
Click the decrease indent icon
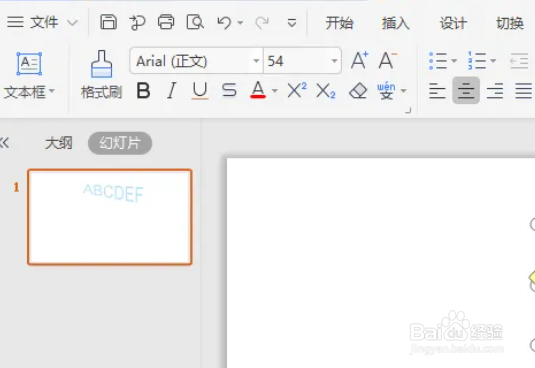pos(519,61)
